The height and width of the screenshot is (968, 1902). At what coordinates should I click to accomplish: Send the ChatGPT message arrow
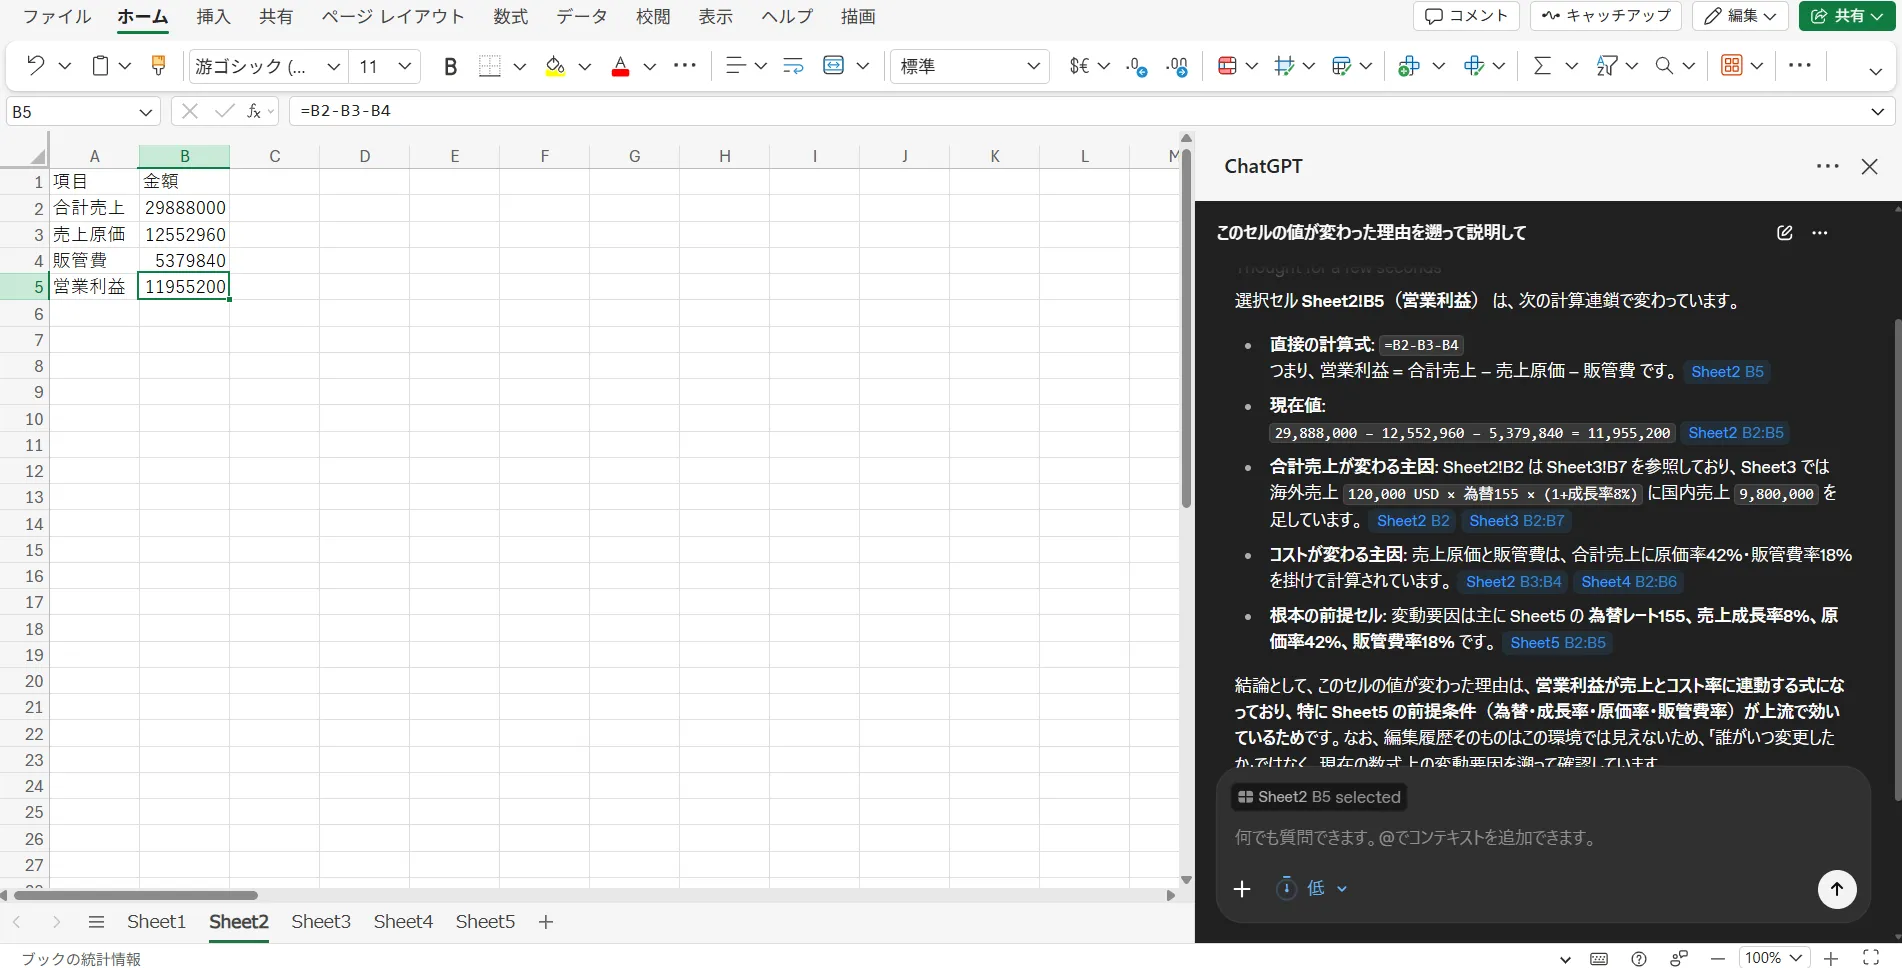1837,889
